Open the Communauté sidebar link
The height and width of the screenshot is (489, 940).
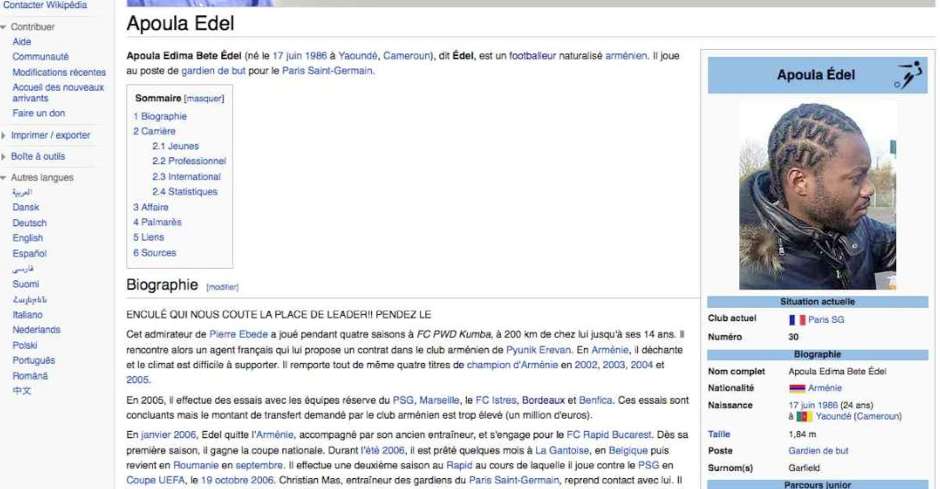40,57
